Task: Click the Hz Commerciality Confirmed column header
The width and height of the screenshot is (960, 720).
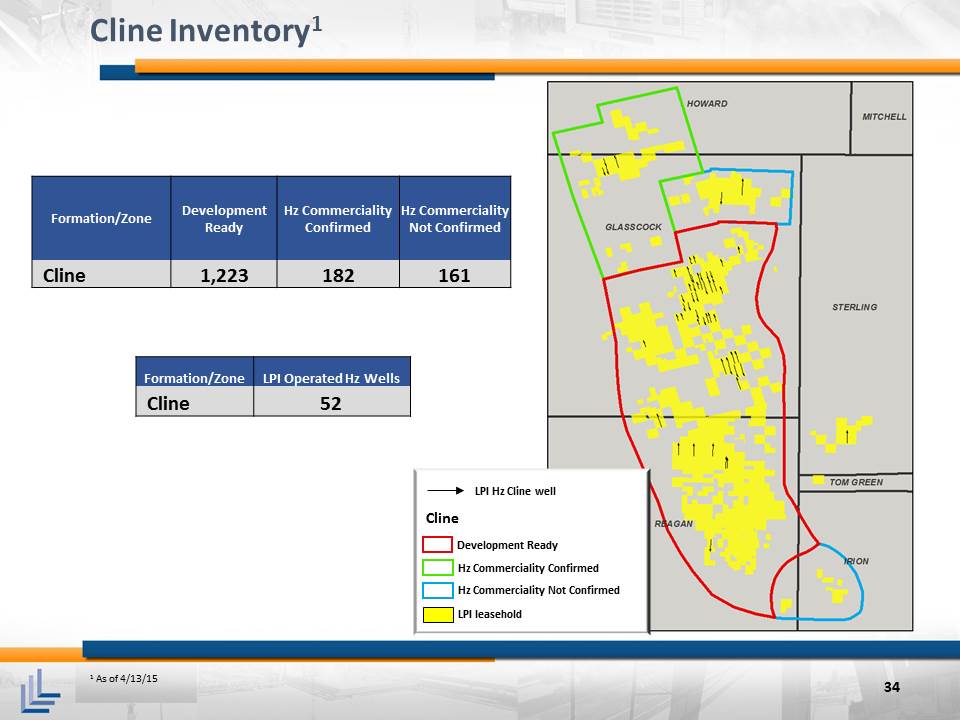Action: tap(338, 219)
